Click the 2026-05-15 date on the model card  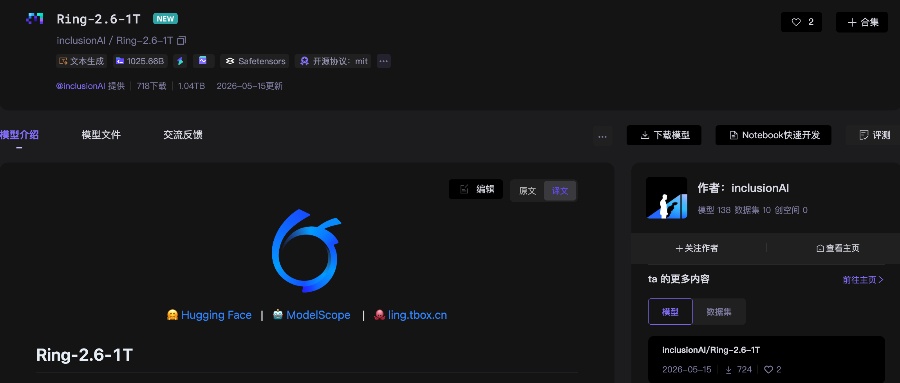686,370
